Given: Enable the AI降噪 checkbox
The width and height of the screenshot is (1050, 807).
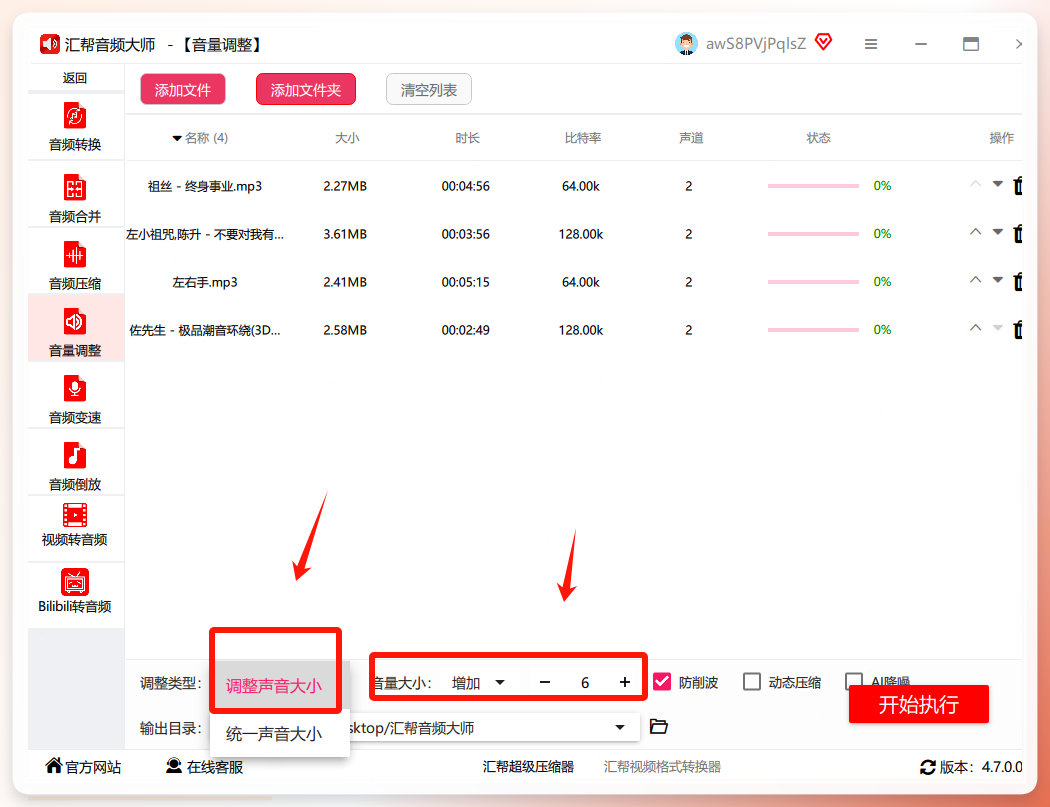Looking at the screenshot, I should (x=854, y=682).
